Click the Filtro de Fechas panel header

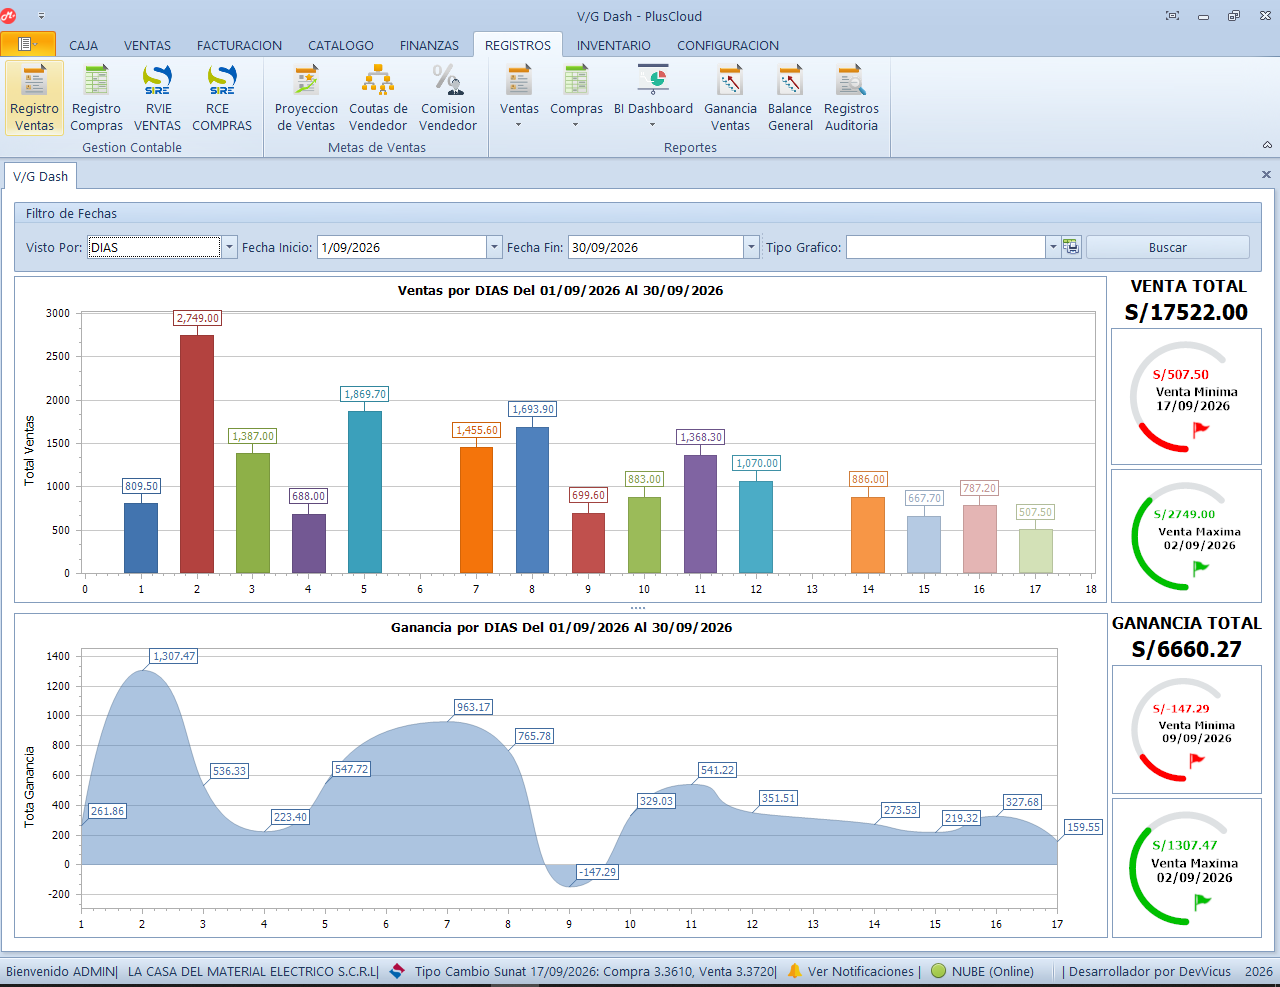point(638,213)
